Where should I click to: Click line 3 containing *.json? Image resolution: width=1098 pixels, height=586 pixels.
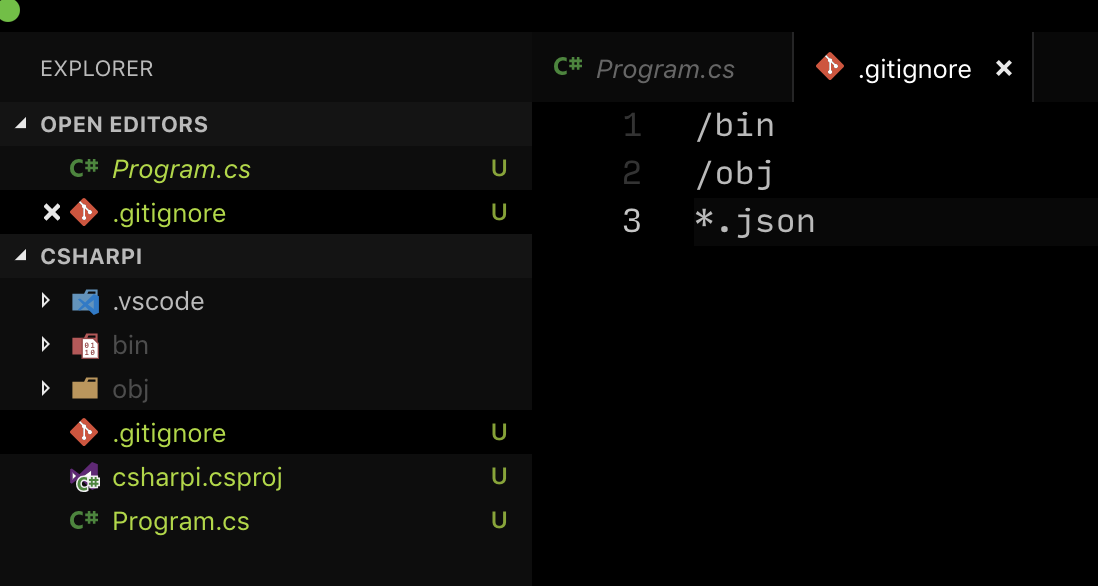click(756, 221)
